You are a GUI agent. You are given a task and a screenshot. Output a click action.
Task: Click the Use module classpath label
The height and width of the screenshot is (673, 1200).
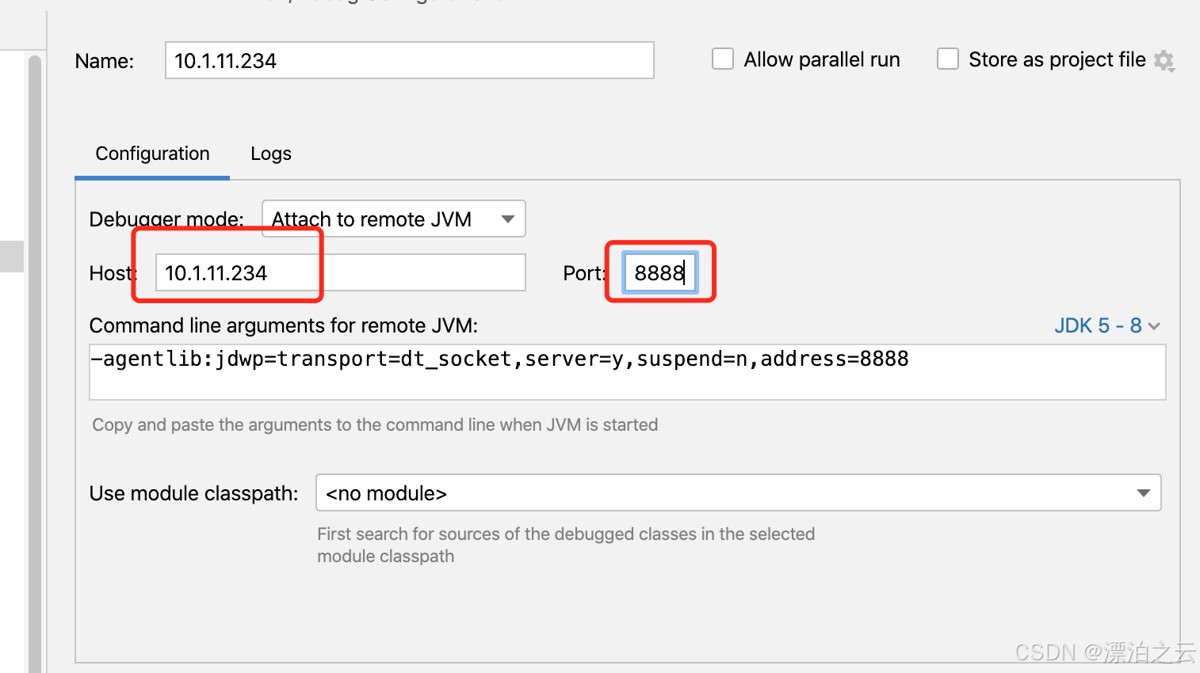click(194, 493)
